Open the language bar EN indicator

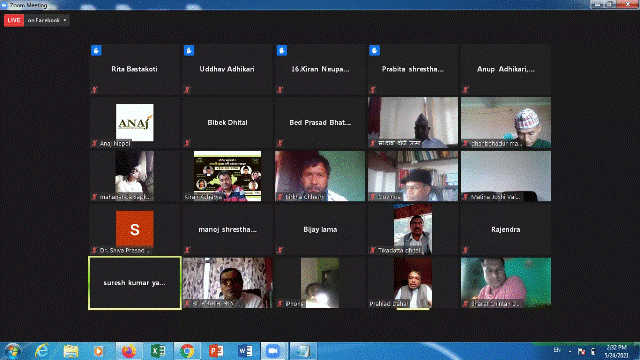click(x=557, y=350)
